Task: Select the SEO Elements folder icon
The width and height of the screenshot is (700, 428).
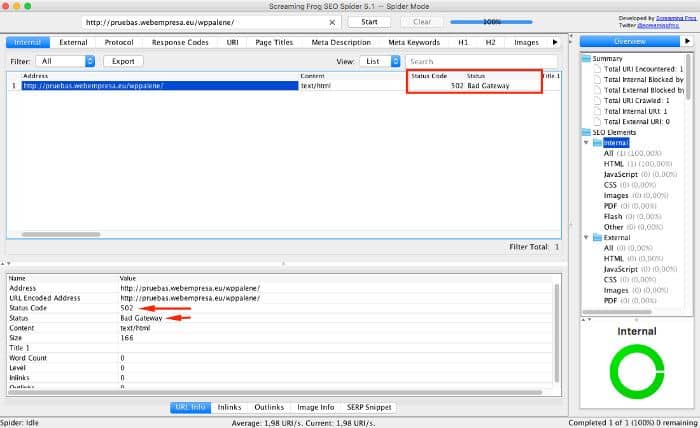Action: pyautogui.click(x=586, y=132)
